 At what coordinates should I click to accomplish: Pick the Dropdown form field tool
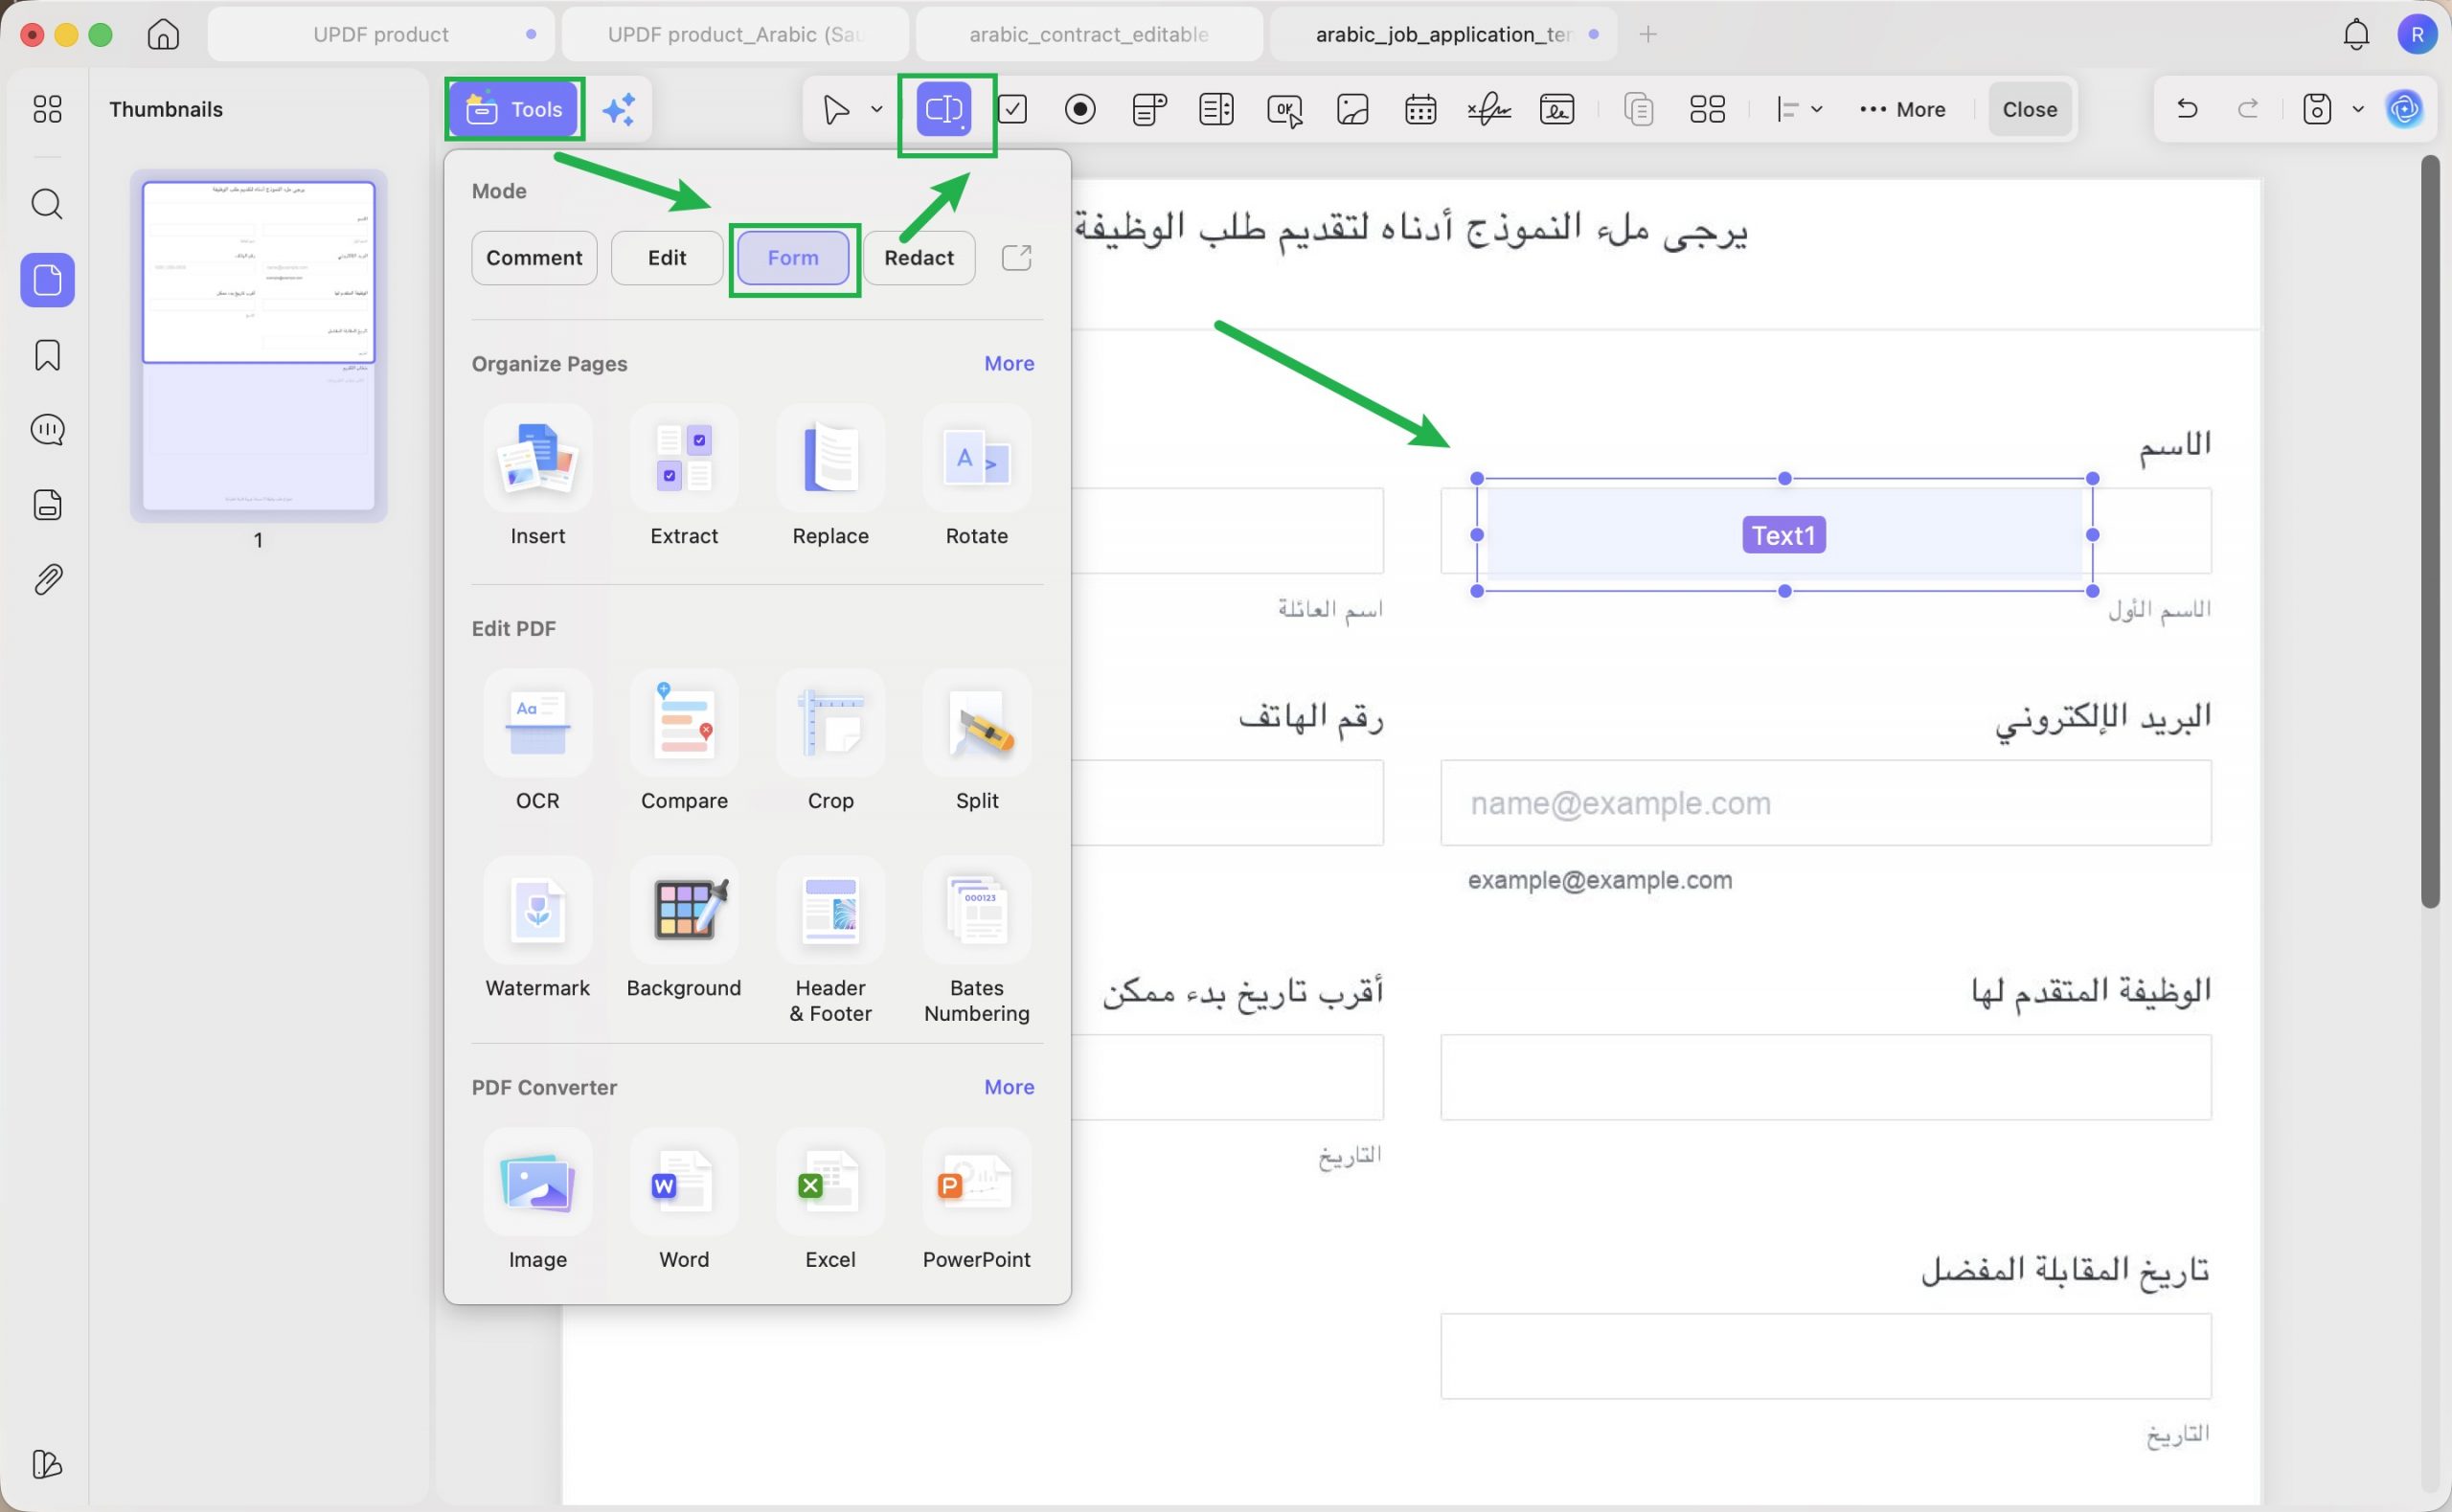[x=1149, y=109]
